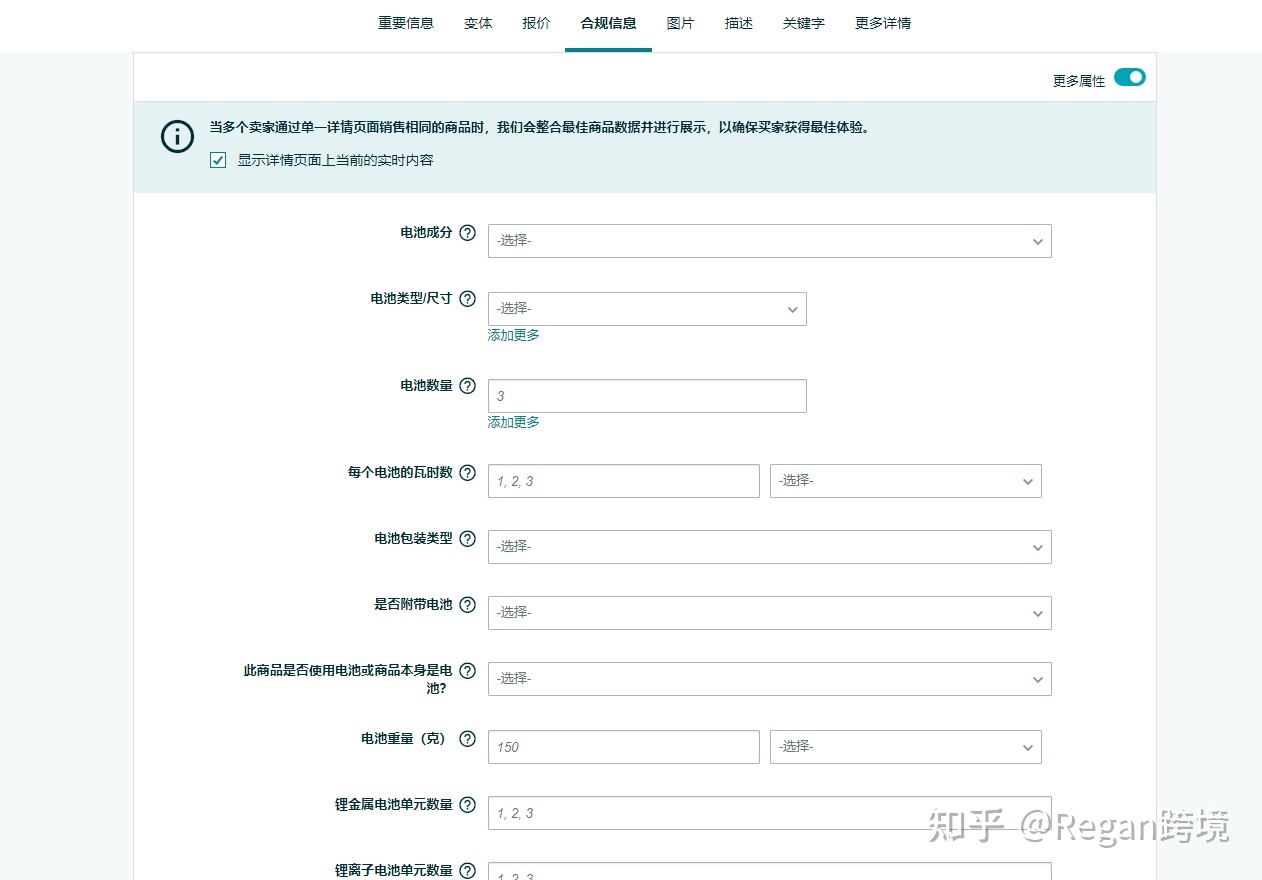Show help for 每个电池的瓦时数
The image size is (1262, 880).
pyautogui.click(x=467, y=473)
